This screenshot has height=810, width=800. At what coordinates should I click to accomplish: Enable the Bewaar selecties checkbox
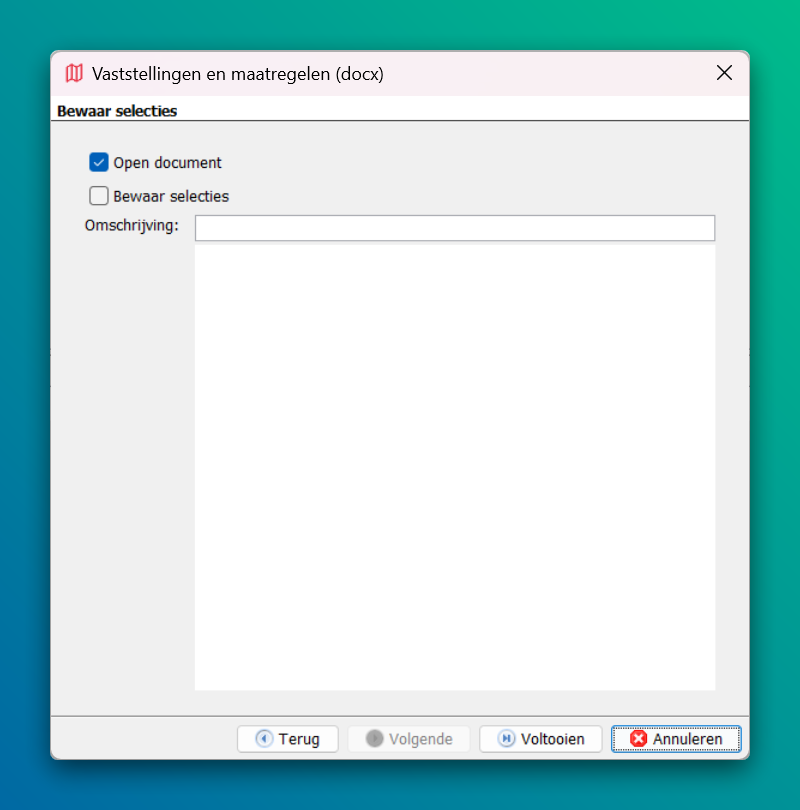(98, 196)
